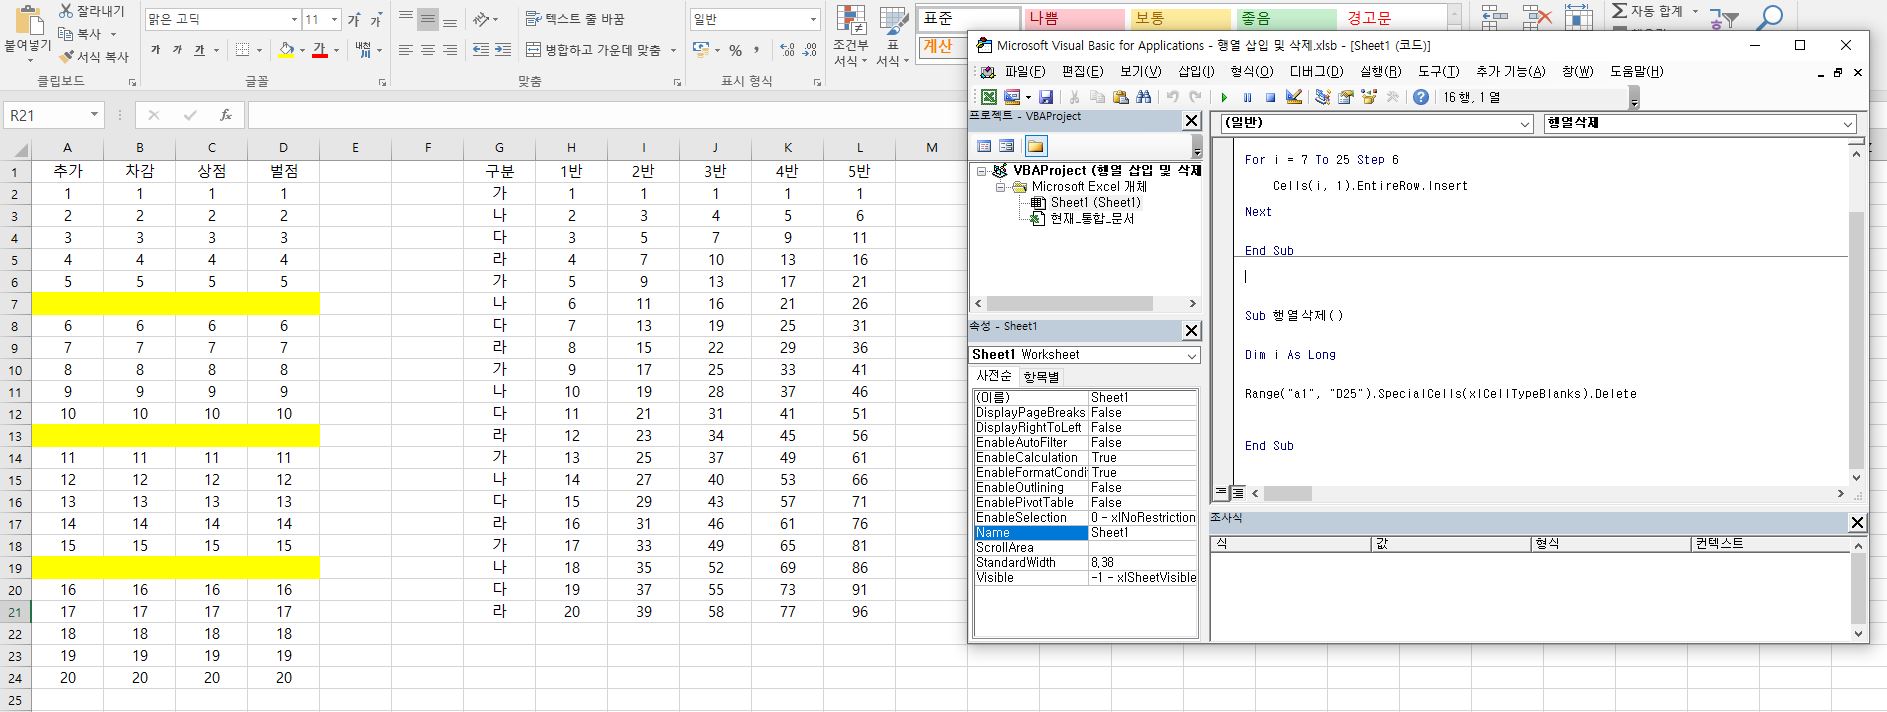Toggle middle vertical align in the ribbon

click(x=428, y=20)
